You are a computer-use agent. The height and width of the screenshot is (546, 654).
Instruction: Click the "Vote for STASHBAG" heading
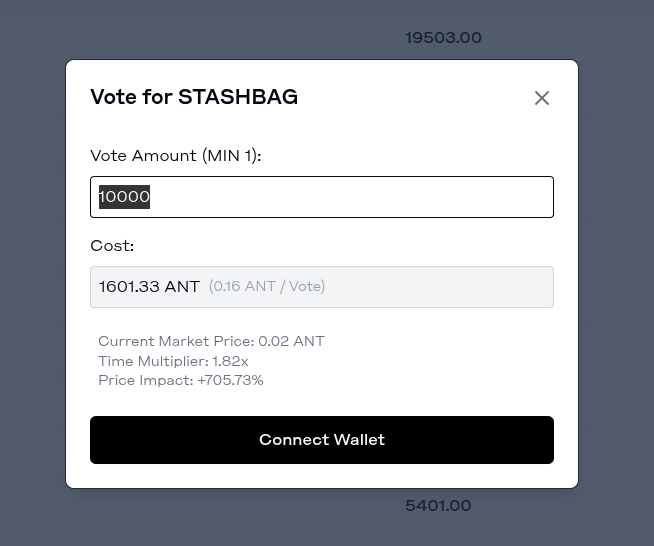(x=194, y=97)
